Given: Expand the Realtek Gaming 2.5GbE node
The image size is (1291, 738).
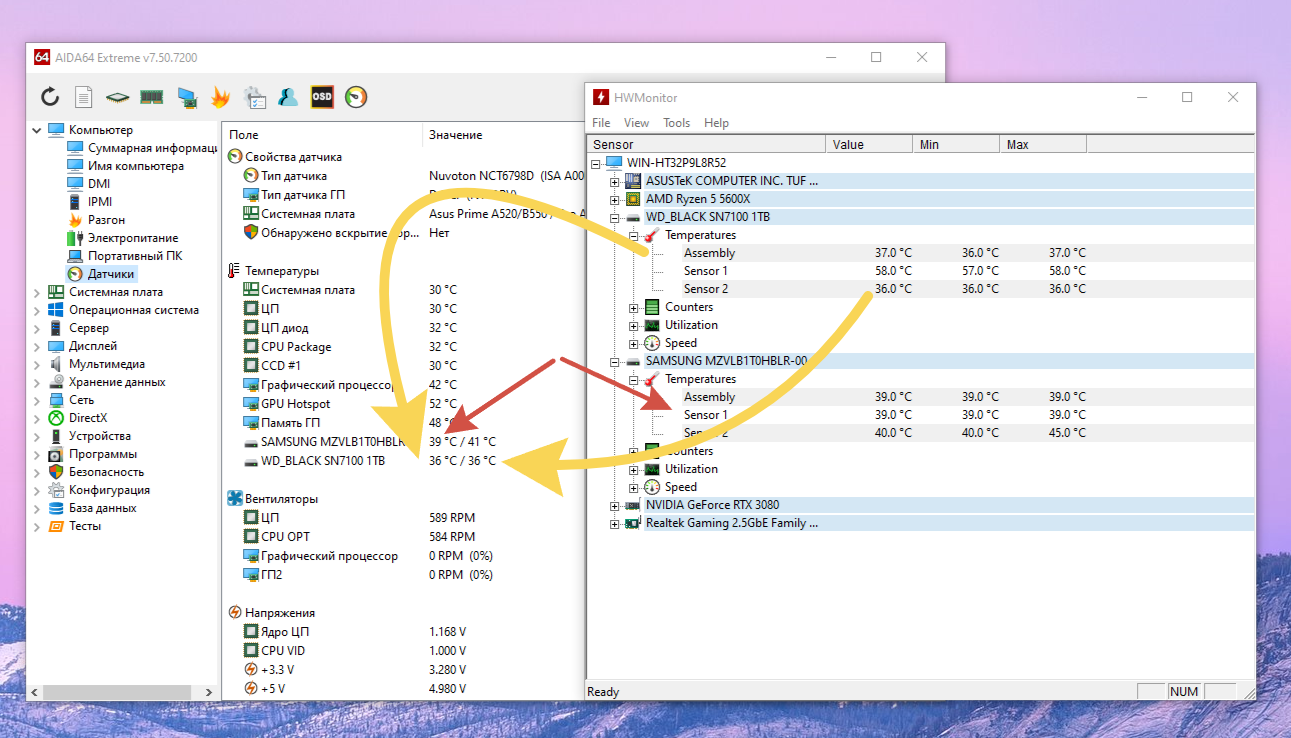Looking at the screenshot, I should [614, 524].
